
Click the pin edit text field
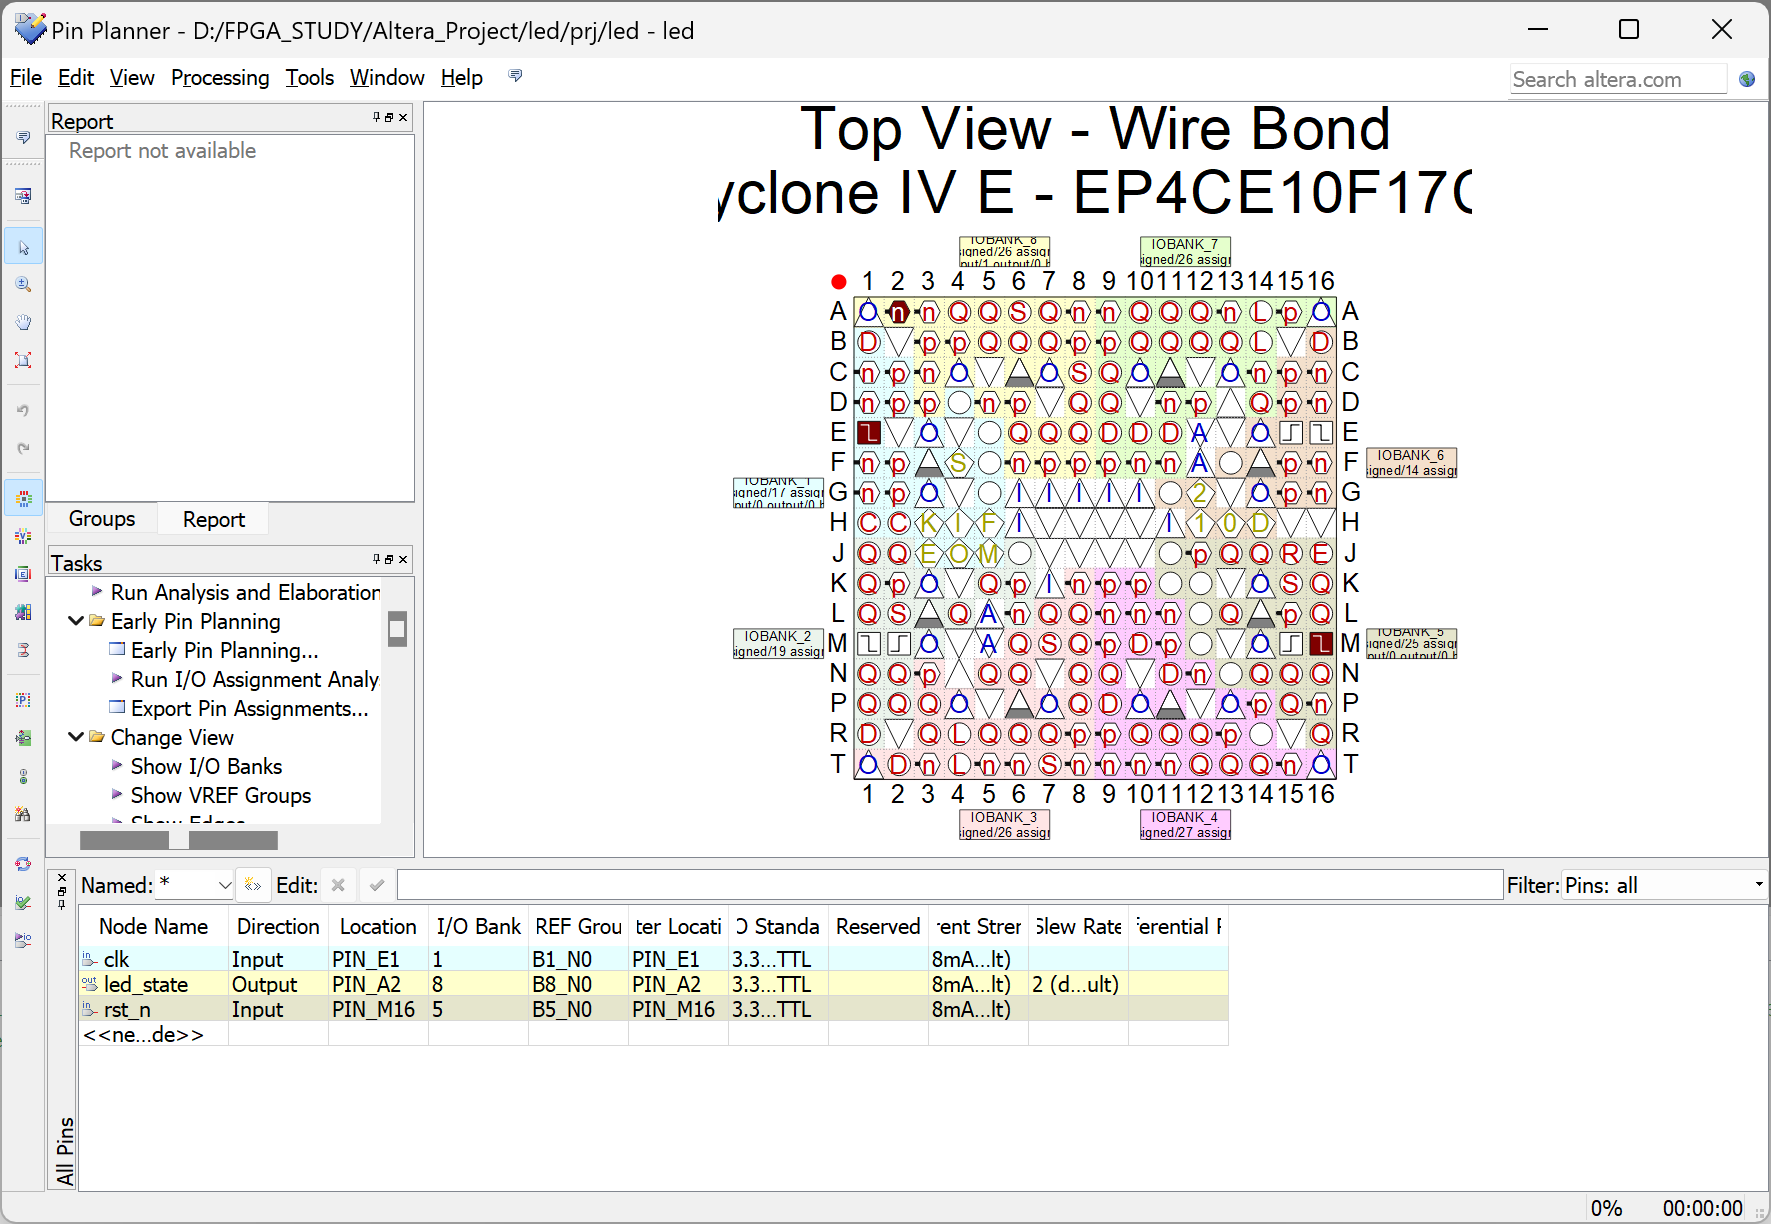click(x=950, y=885)
